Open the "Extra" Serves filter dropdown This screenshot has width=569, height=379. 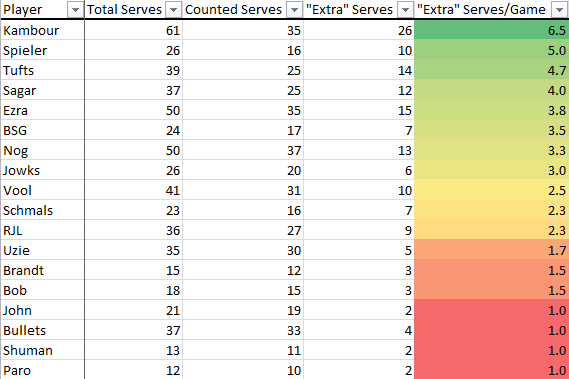pos(405,10)
